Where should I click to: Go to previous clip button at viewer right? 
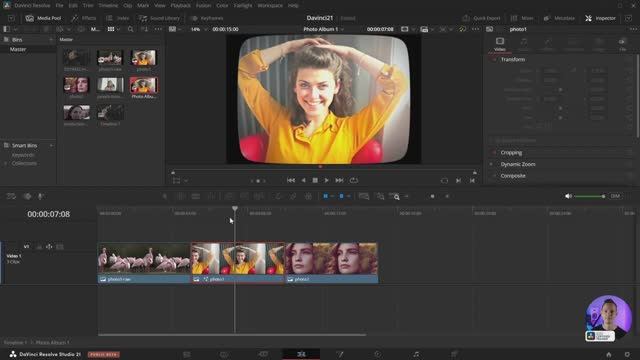coord(472,180)
